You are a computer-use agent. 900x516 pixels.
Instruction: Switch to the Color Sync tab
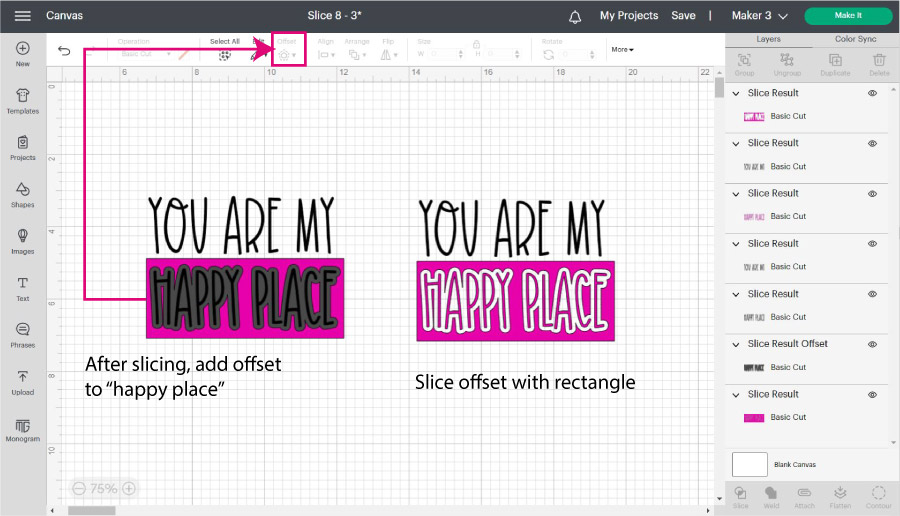pyautogui.click(x=855, y=39)
